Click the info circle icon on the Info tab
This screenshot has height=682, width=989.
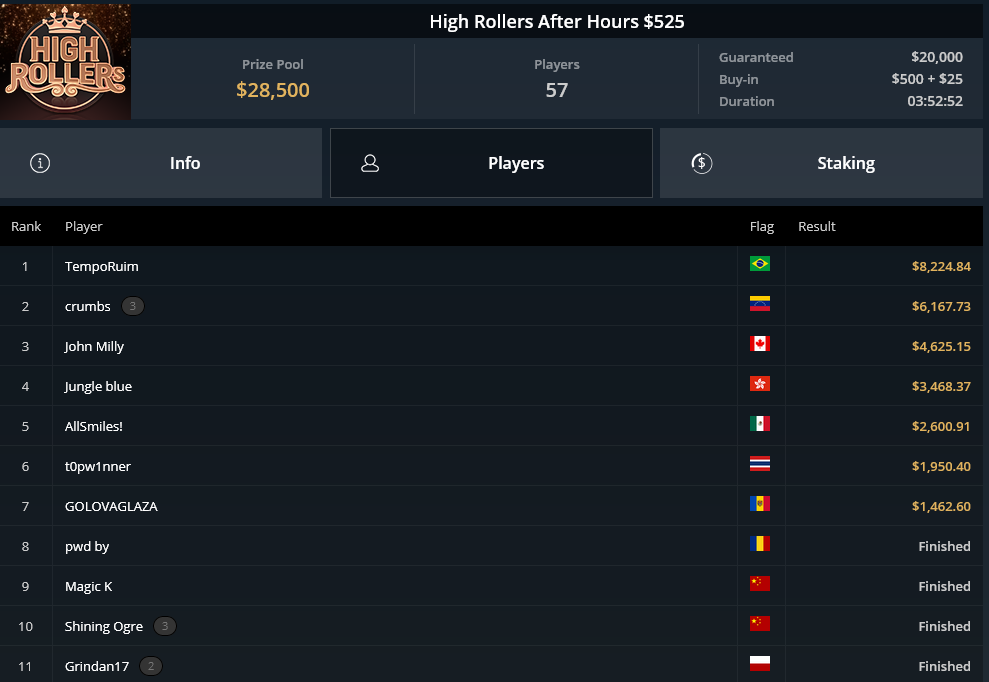click(x=40, y=162)
